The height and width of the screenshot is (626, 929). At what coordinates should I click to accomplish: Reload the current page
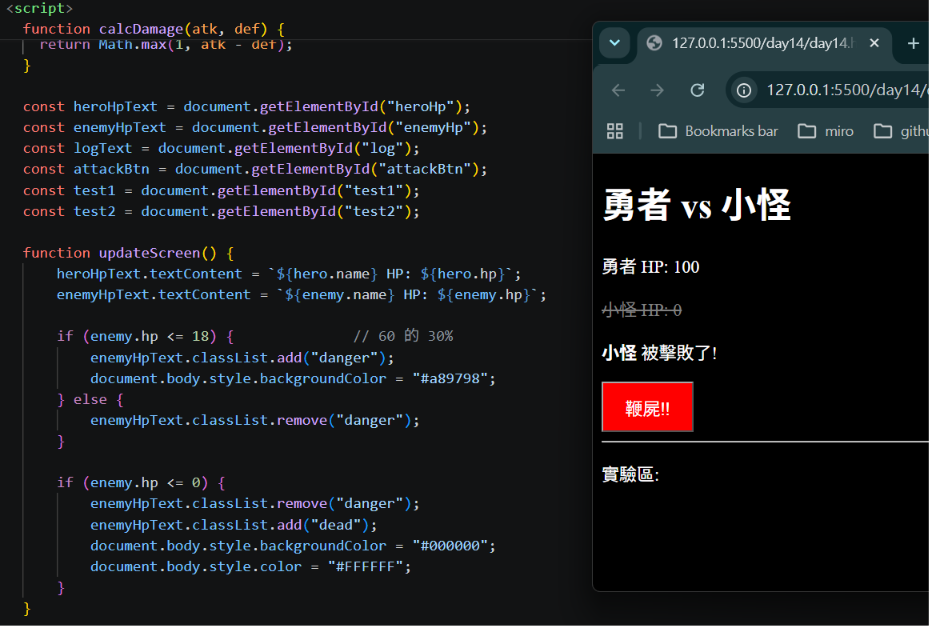(x=697, y=90)
